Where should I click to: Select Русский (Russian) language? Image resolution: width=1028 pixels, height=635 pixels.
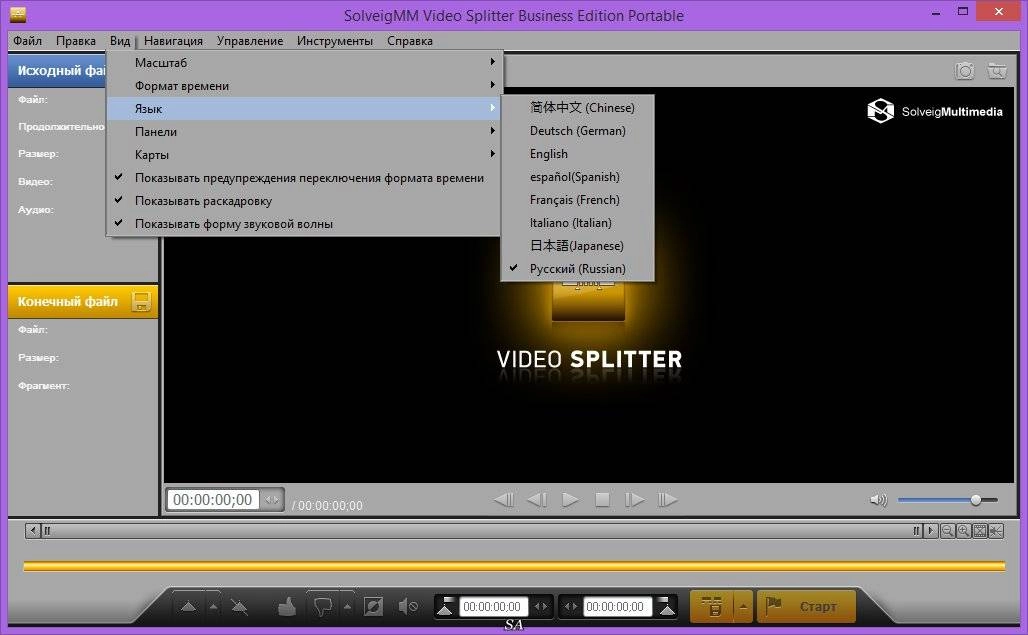[x=577, y=269]
